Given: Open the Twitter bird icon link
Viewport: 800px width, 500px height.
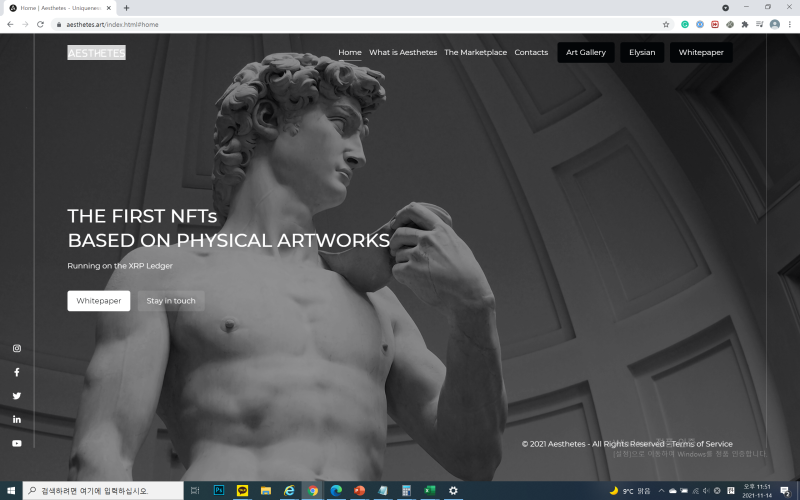Looking at the screenshot, I should [x=17, y=396].
